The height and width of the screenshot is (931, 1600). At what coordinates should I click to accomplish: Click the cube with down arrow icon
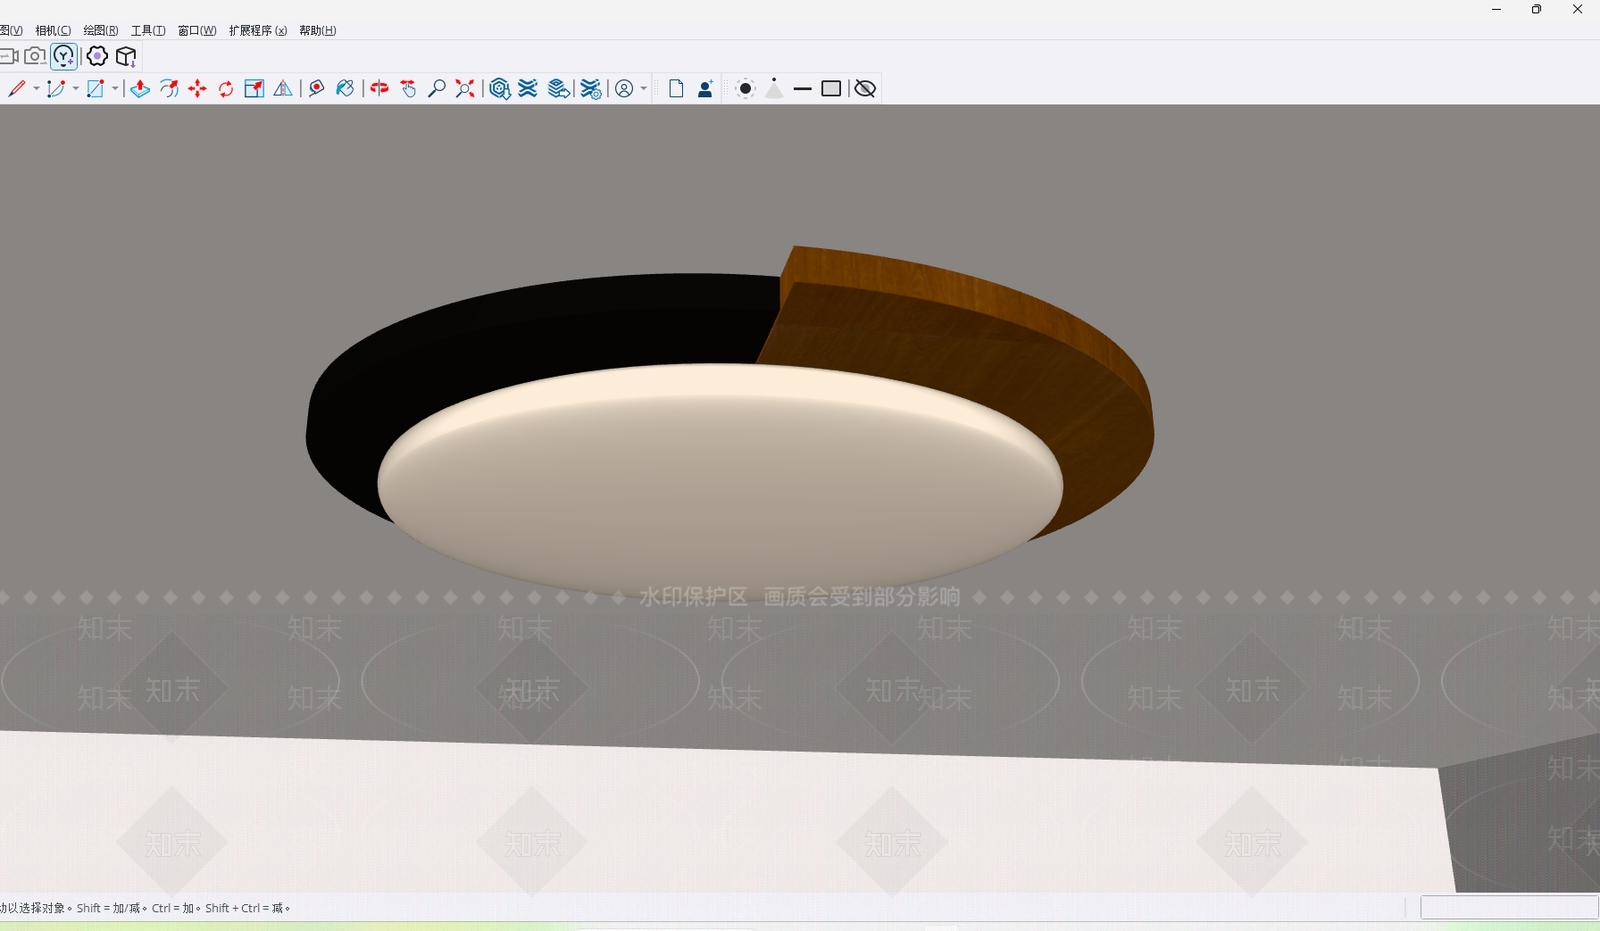click(x=126, y=56)
